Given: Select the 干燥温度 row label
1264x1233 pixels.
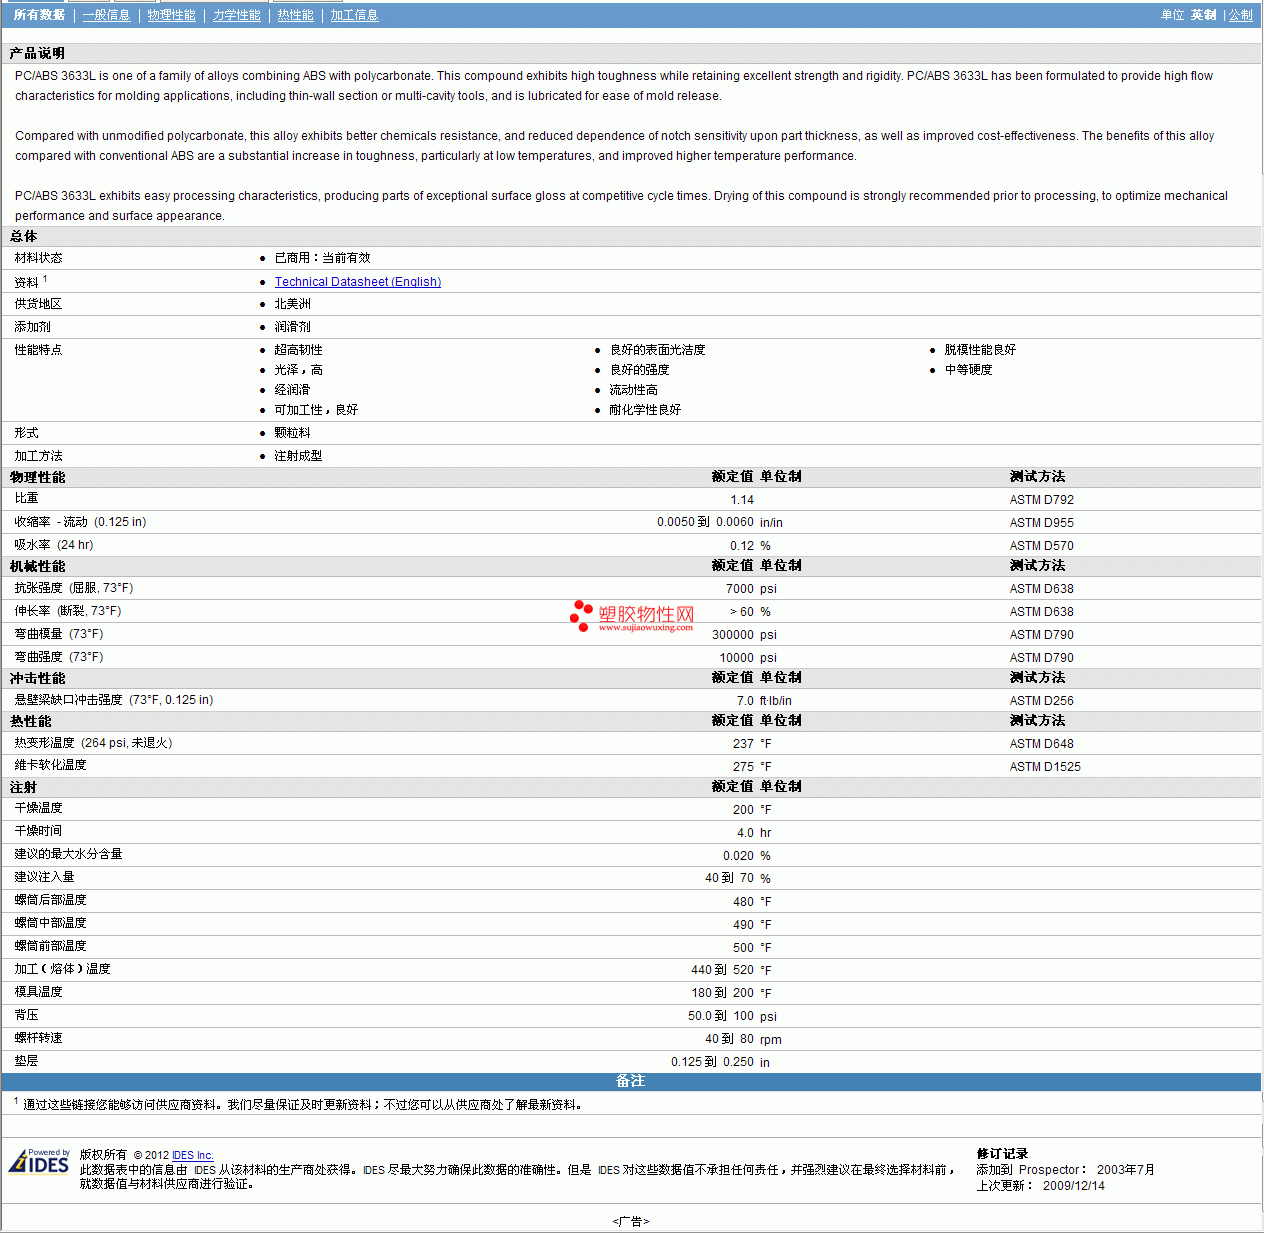Looking at the screenshot, I should click(x=38, y=808).
